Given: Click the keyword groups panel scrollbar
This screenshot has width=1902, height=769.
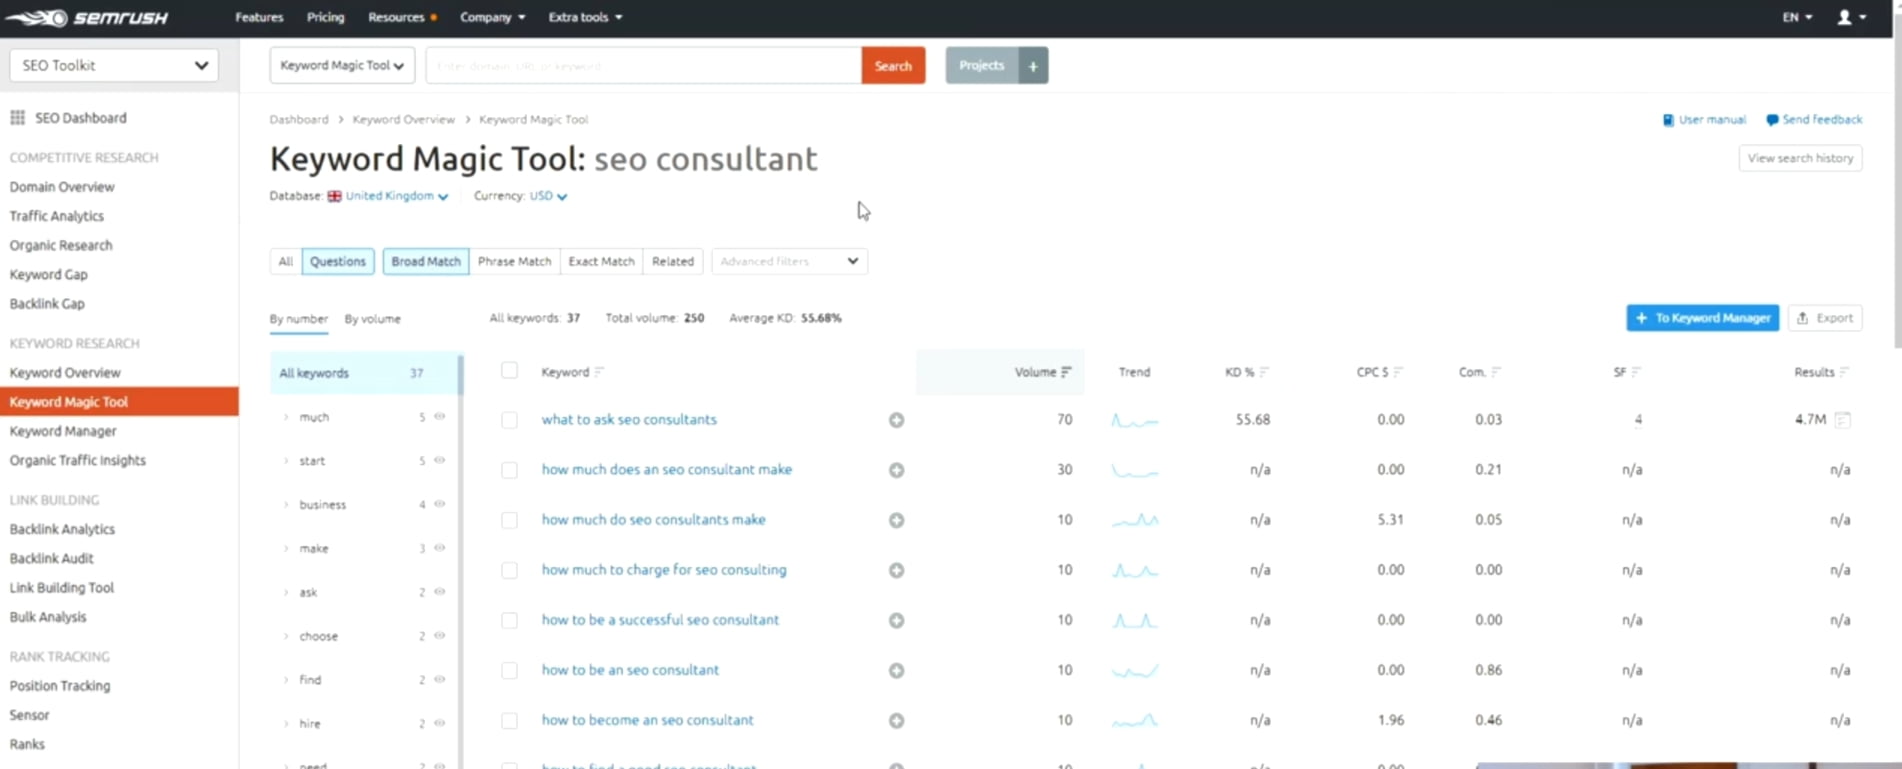Looking at the screenshot, I should tap(461, 560).
